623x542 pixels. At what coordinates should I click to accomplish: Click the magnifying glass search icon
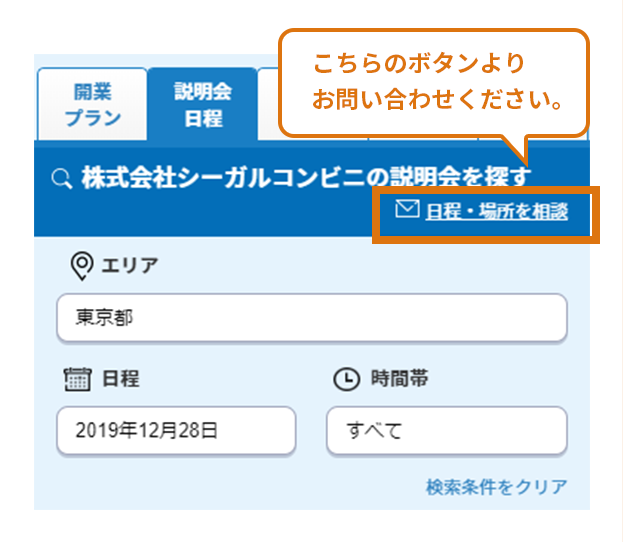[x=61, y=179]
